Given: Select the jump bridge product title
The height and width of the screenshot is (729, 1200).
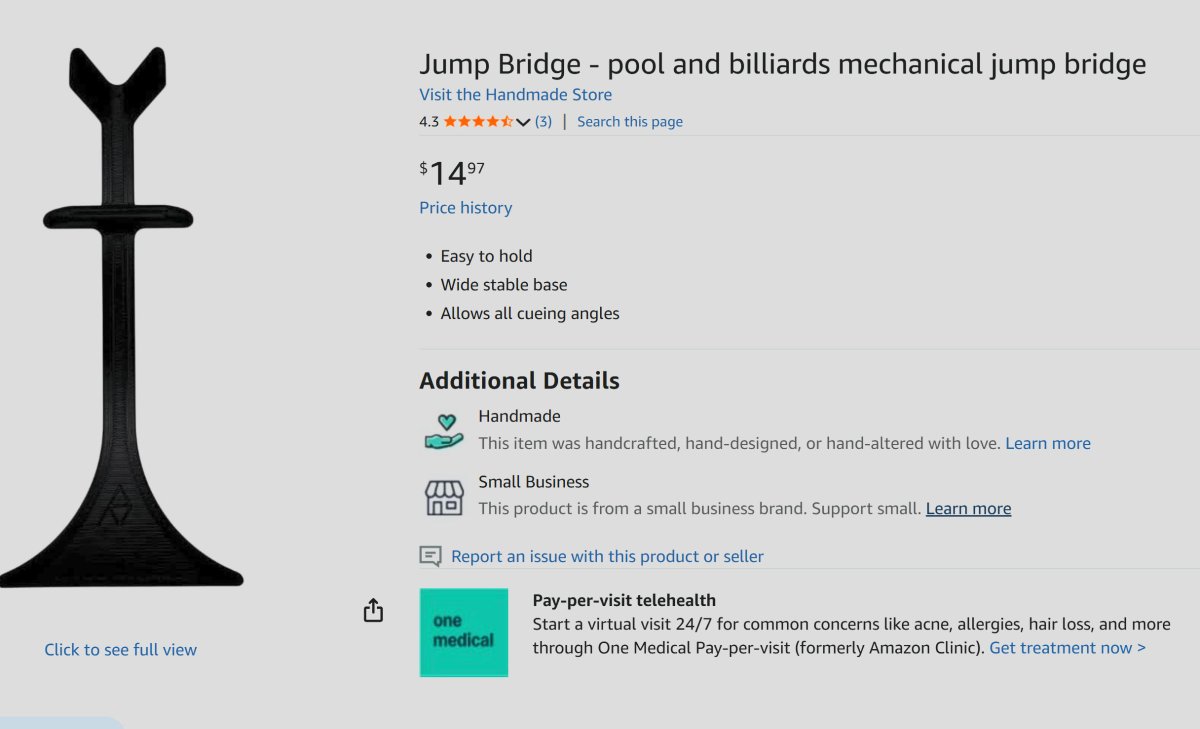Looking at the screenshot, I should pyautogui.click(x=782, y=63).
